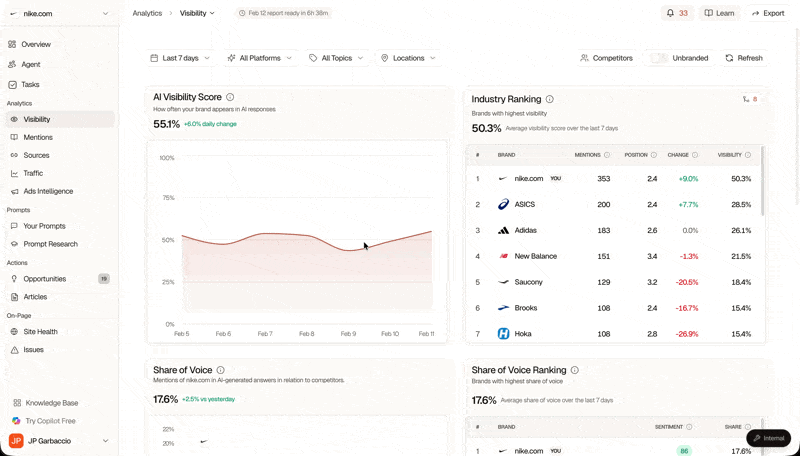Select the Adidas row
This screenshot has height=456, width=800.
point(614,231)
